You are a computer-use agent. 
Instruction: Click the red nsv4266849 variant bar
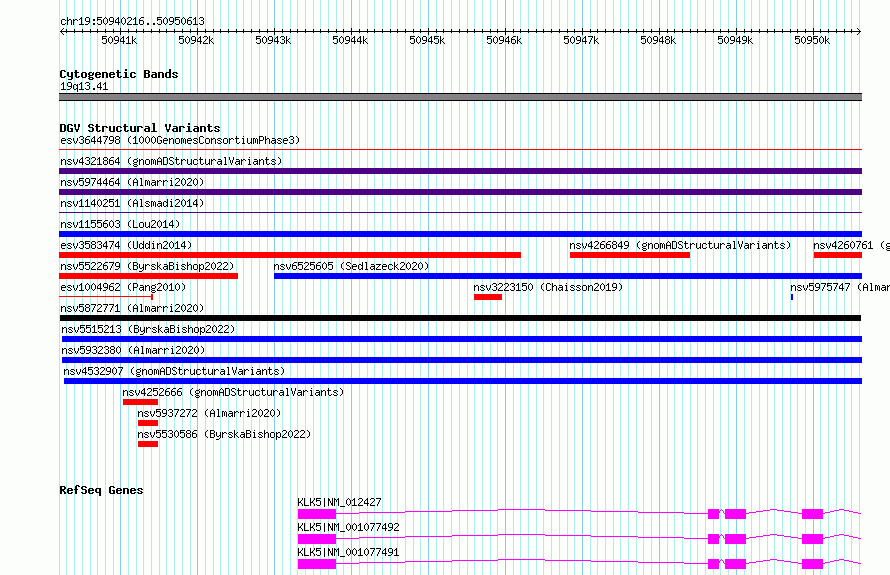(630, 255)
